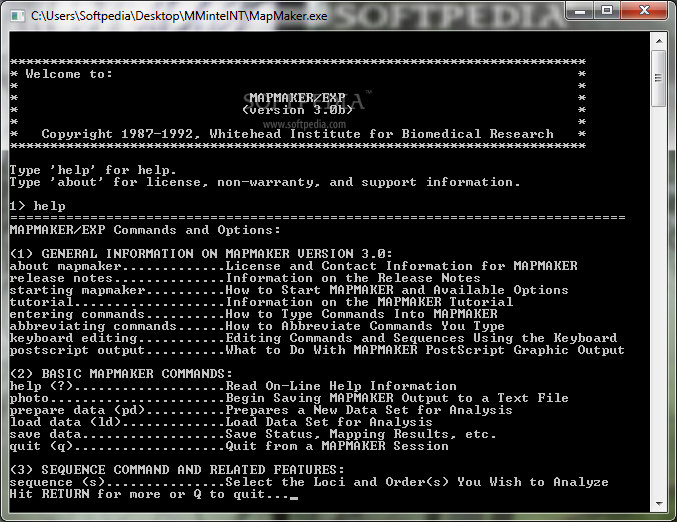Screen dimensions: 677x522
Task: Click the "Type 'help' for help." line
Action: click(x=93, y=170)
